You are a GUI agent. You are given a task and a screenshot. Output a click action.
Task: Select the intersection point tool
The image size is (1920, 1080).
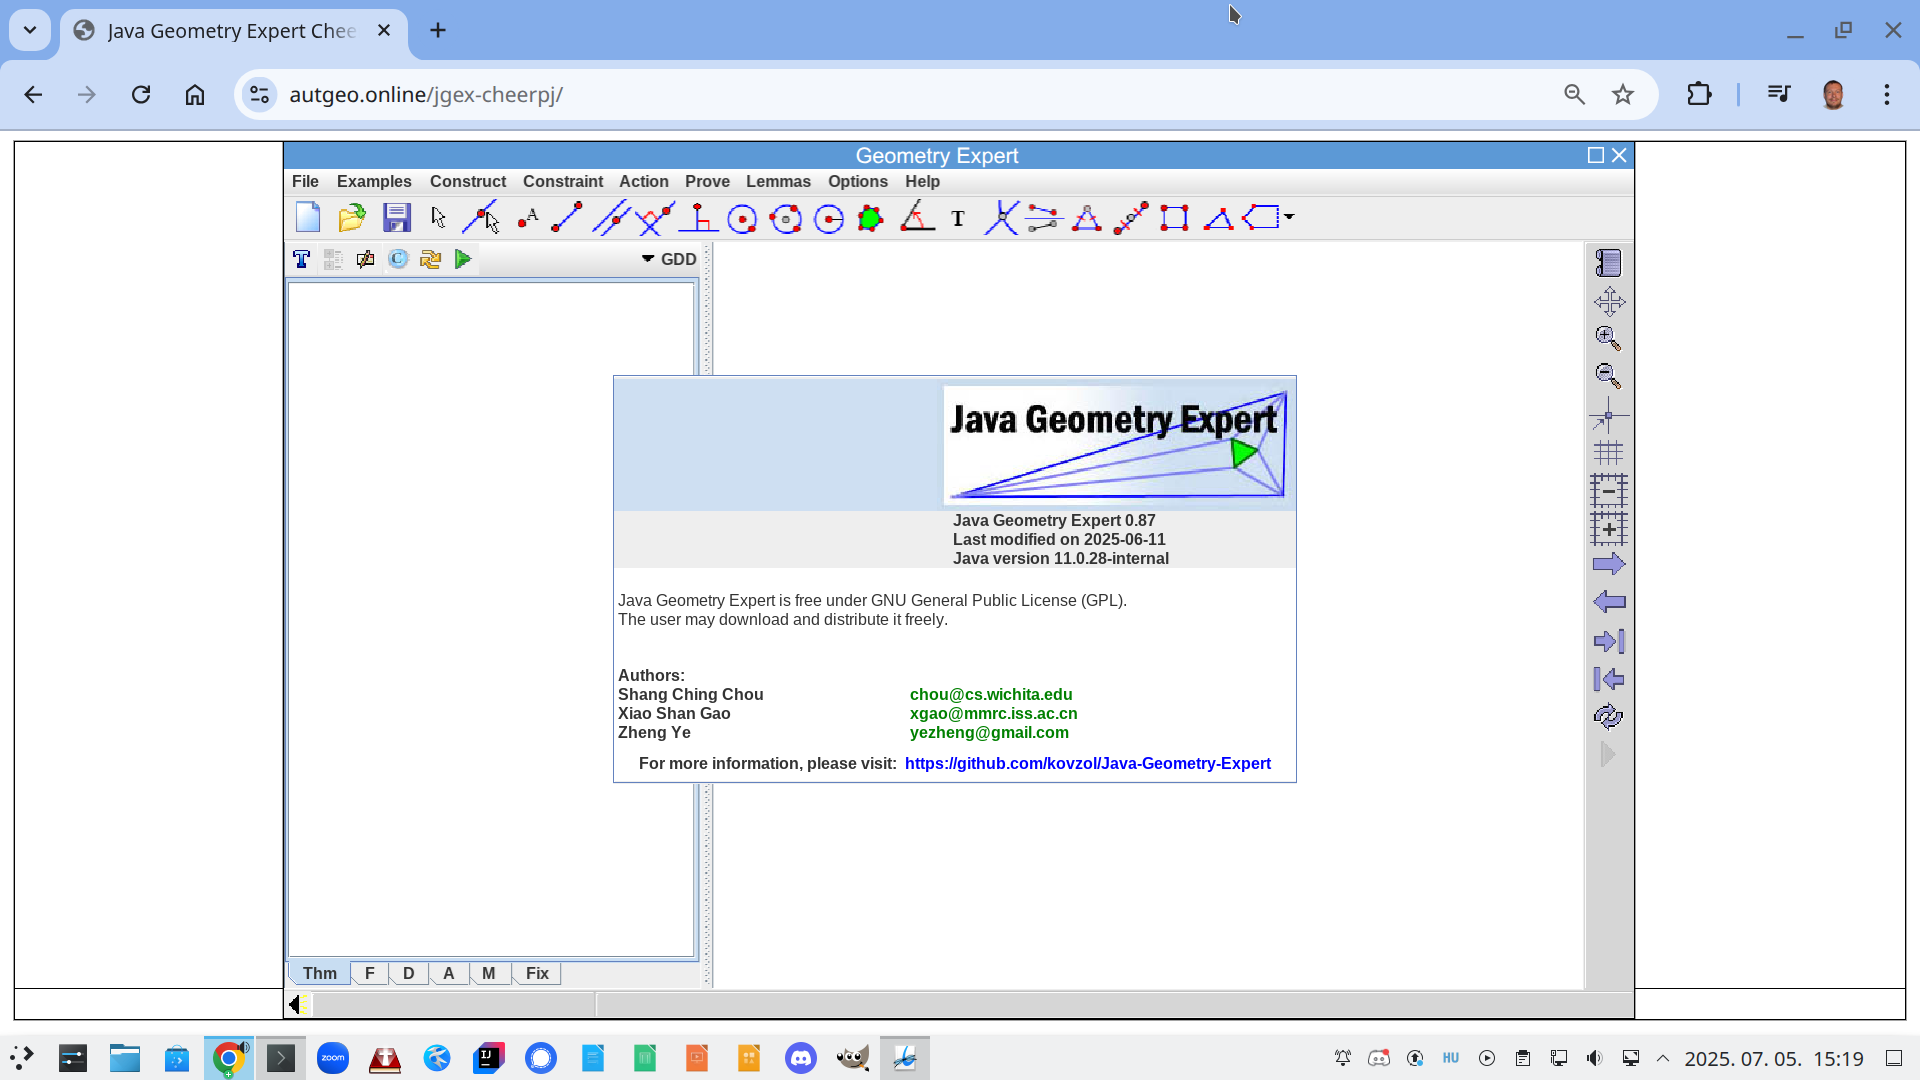(x=1002, y=217)
